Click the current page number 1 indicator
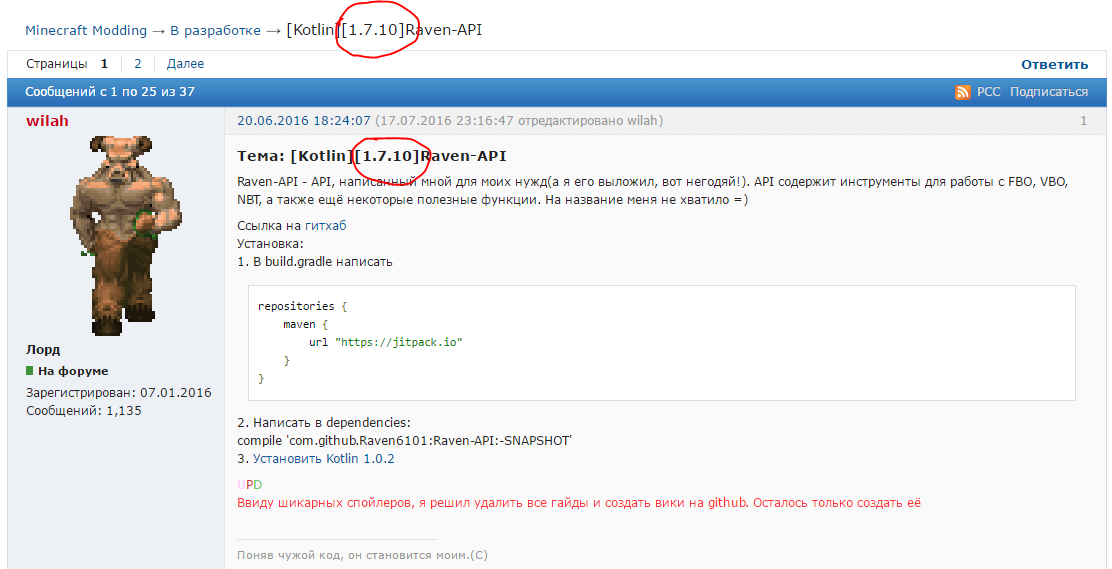The image size is (1112, 569). [104, 64]
